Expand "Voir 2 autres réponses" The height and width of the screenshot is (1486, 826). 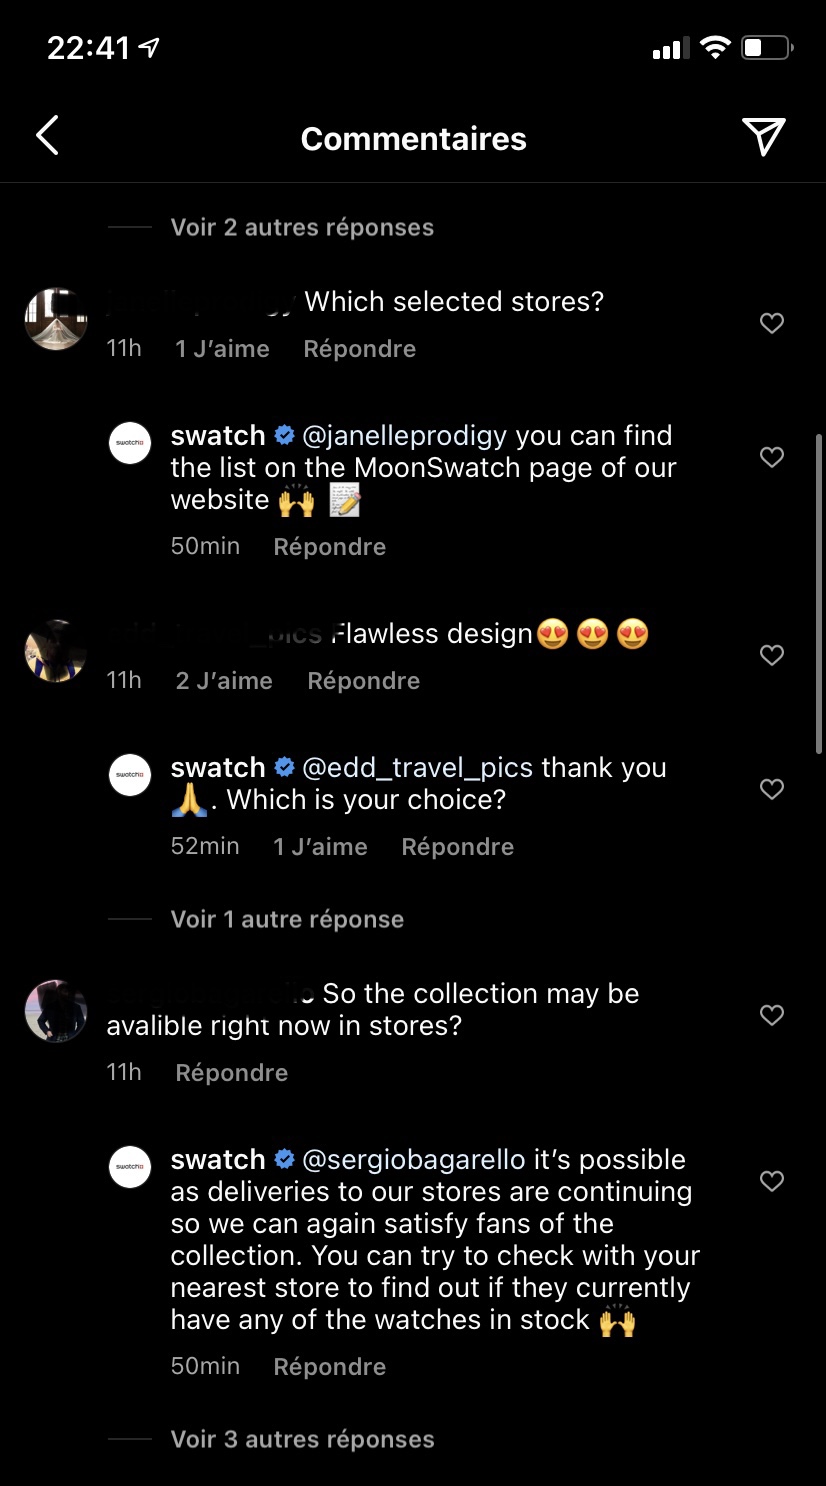(302, 227)
